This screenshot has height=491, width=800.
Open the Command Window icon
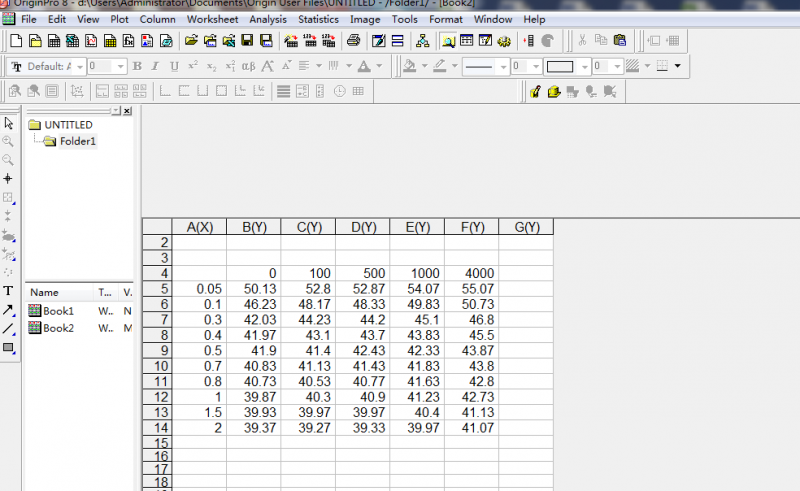tap(485, 41)
